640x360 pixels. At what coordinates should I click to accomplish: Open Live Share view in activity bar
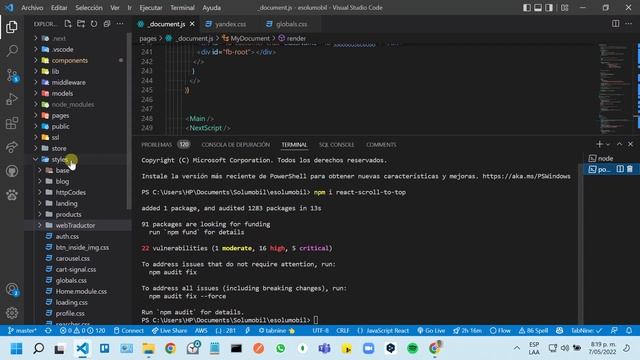tap(12, 147)
